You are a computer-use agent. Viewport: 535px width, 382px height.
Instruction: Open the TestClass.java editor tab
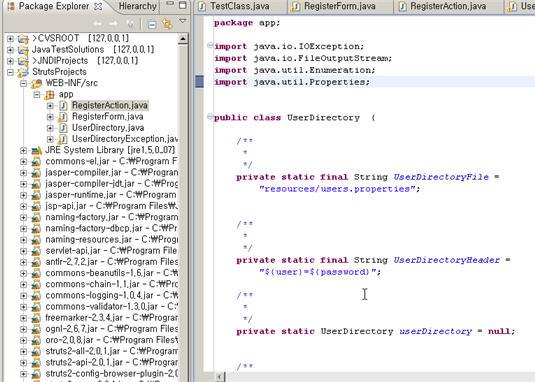(x=240, y=6)
